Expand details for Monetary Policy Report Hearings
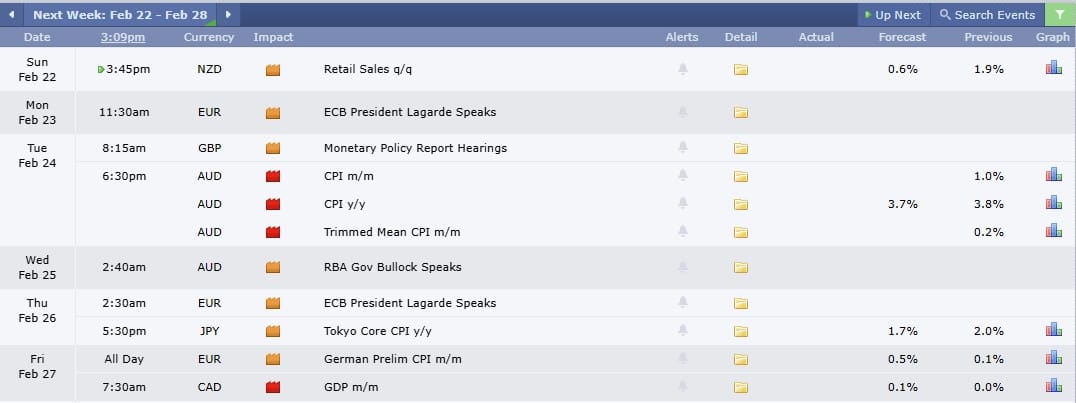The width and height of the screenshot is (1076, 403). tap(741, 148)
